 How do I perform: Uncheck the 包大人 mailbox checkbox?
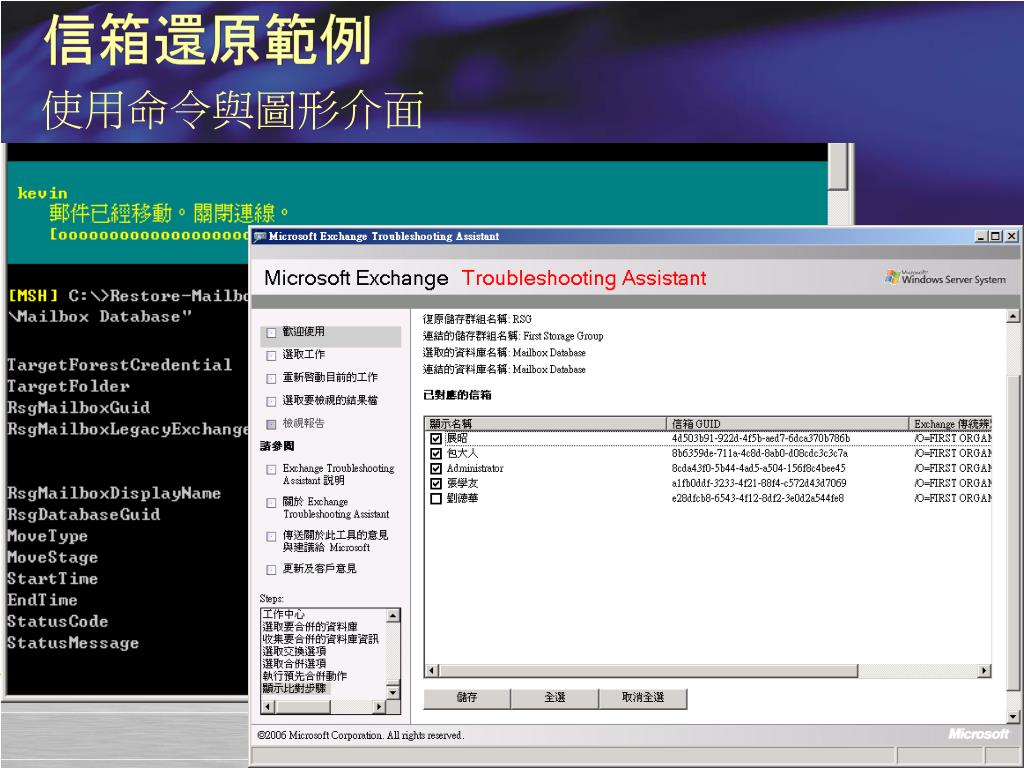coord(436,454)
